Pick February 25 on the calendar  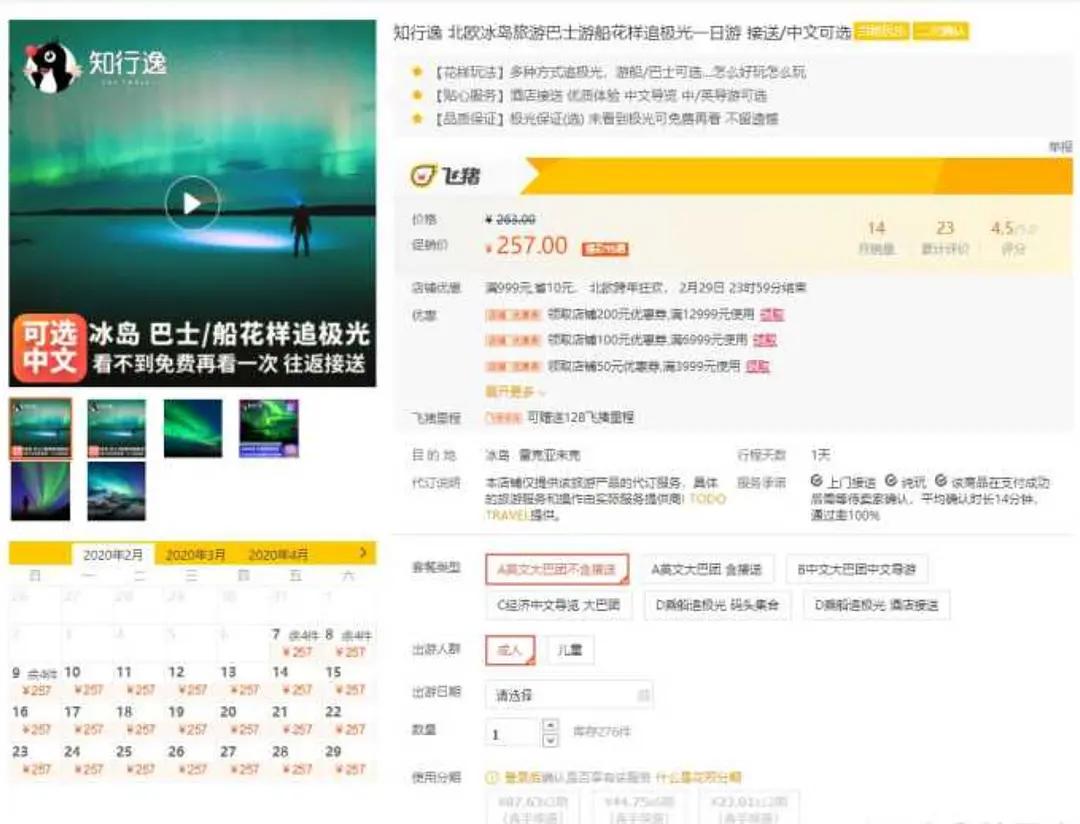pos(139,760)
